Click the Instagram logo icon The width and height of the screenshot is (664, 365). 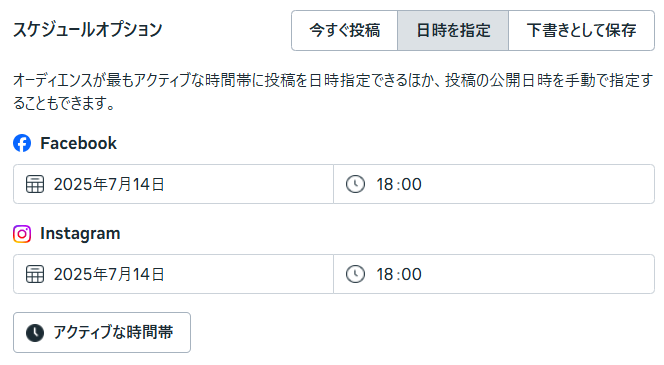point(22,234)
